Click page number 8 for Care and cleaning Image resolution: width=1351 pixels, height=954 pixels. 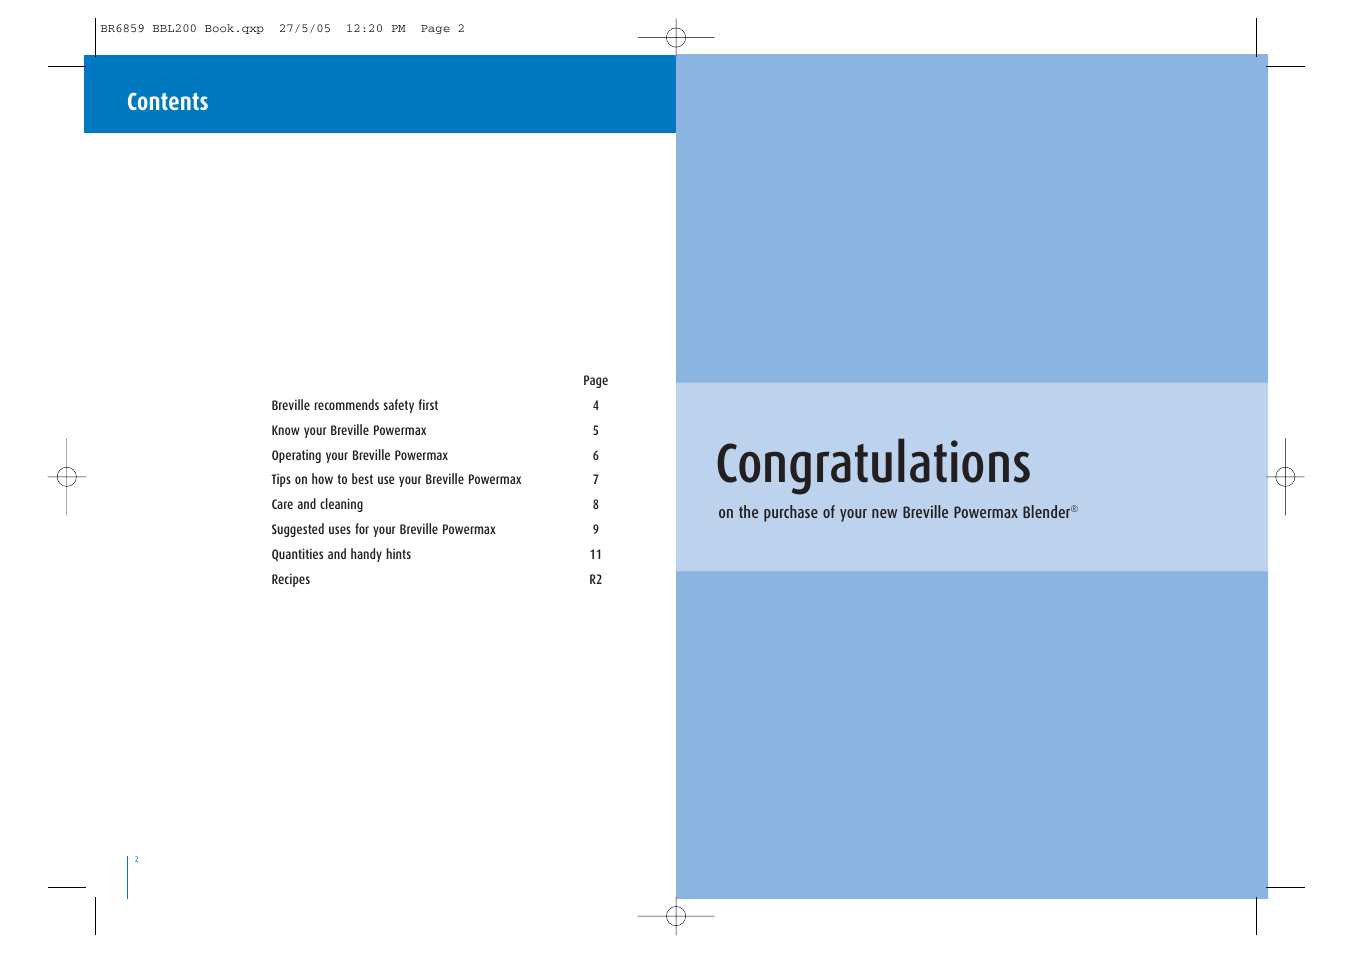point(596,505)
